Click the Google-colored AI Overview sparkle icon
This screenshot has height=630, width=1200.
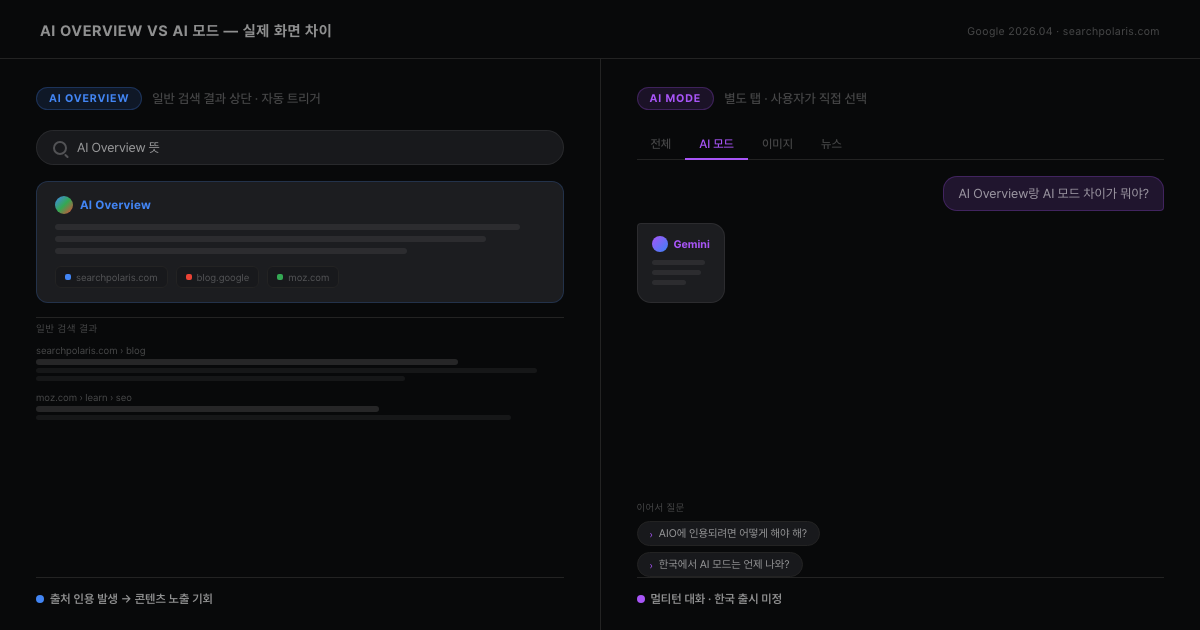tap(64, 204)
